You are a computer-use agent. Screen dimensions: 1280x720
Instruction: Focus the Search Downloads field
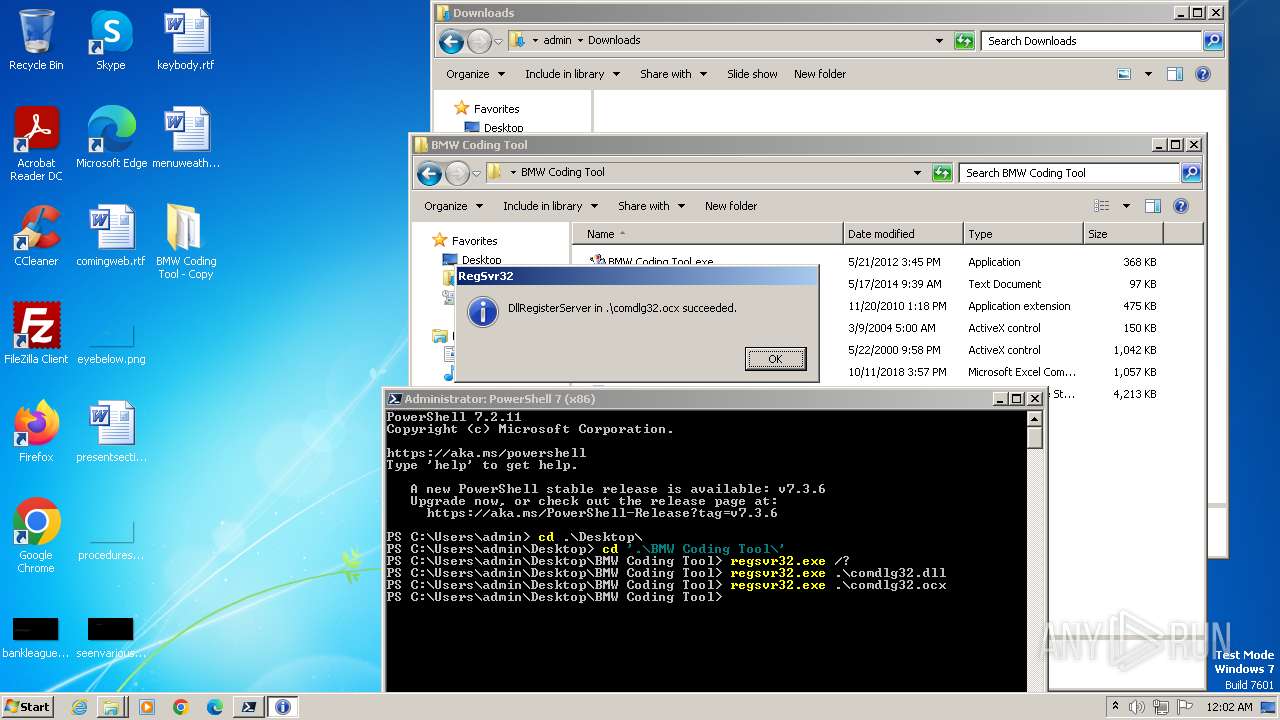click(1090, 41)
